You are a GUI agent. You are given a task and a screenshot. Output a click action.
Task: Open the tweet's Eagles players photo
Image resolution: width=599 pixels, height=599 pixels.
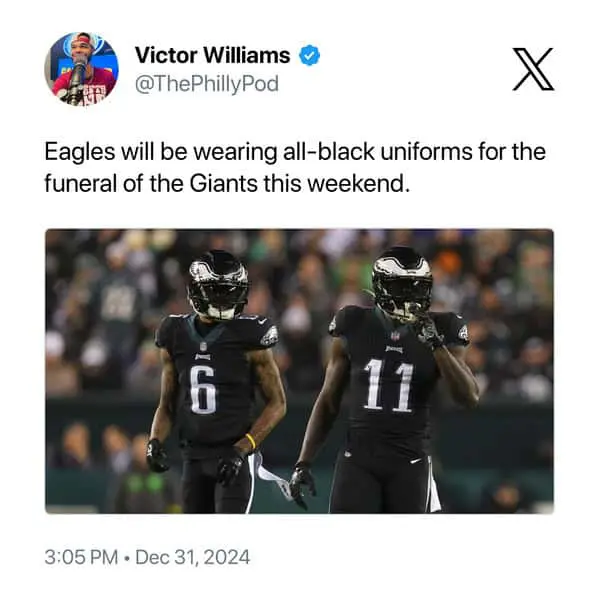click(x=299, y=371)
